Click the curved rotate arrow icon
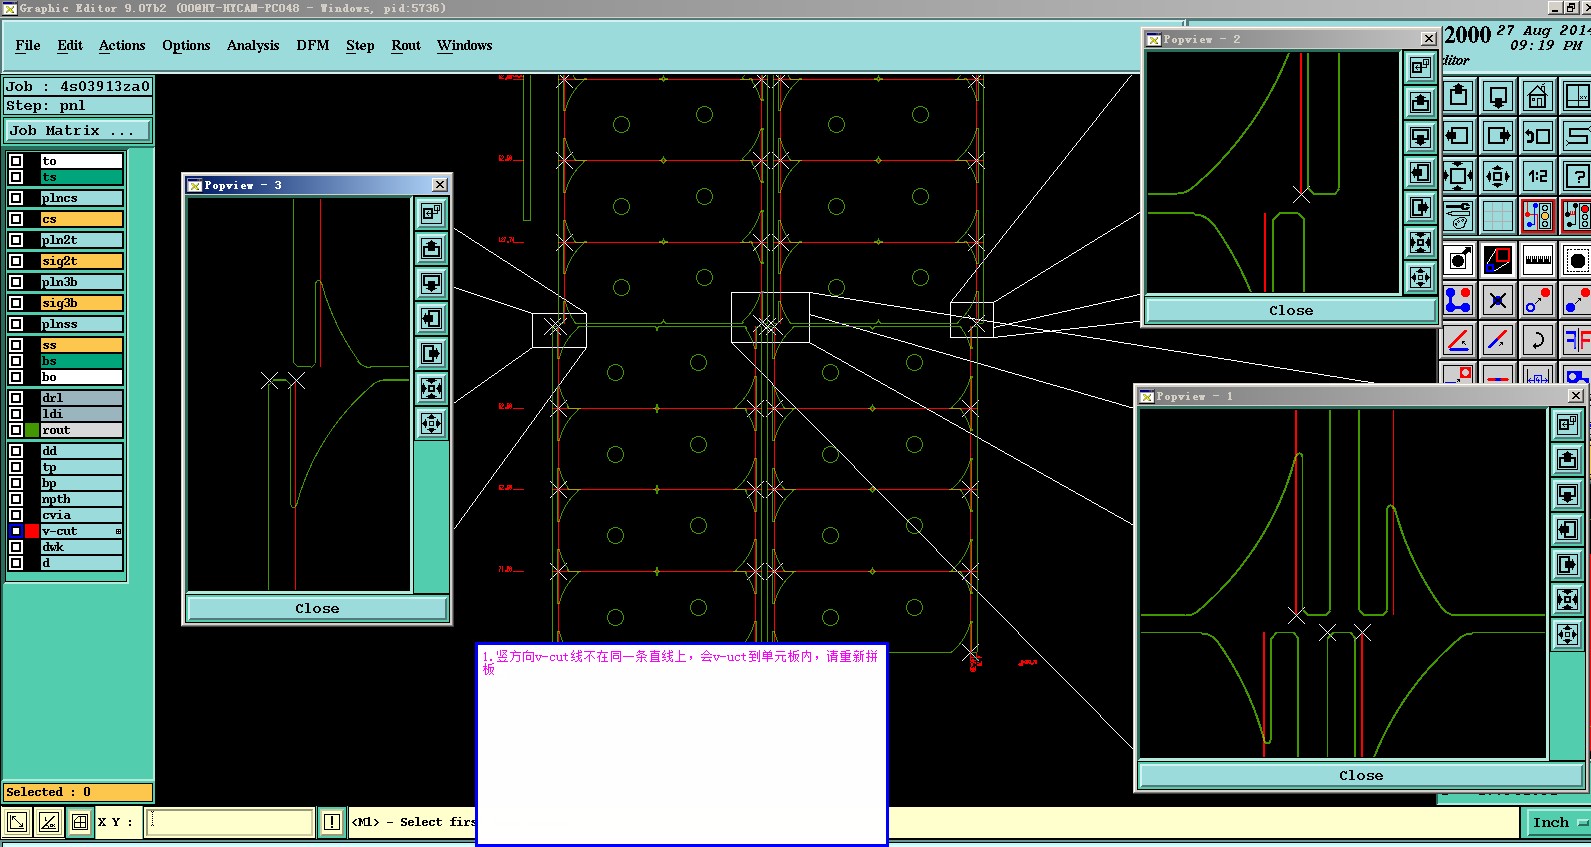1591x847 pixels. point(1537,339)
